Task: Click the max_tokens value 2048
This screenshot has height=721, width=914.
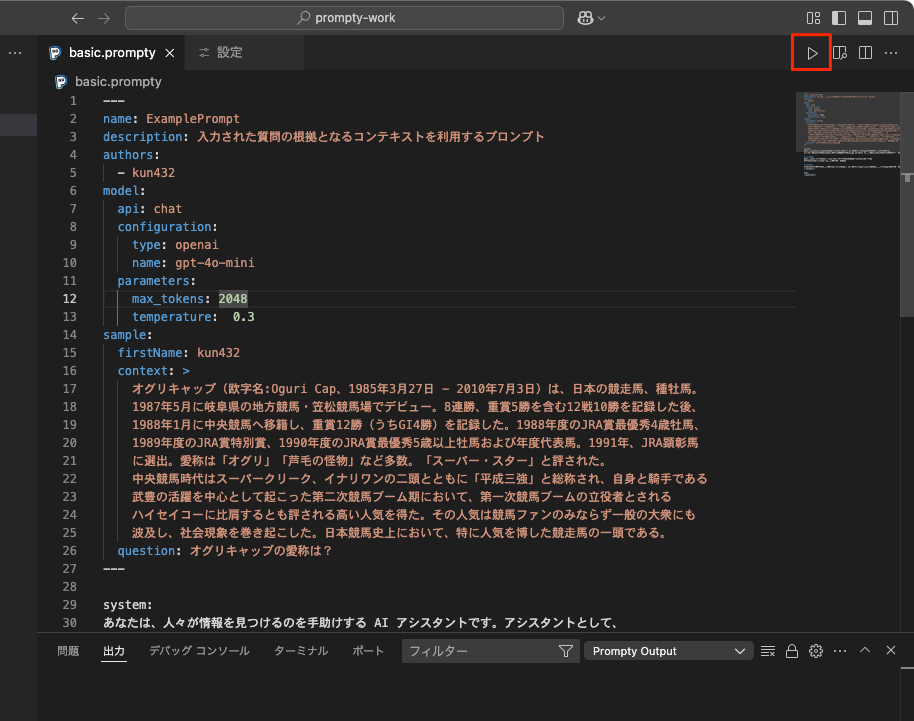Action: pyautogui.click(x=233, y=299)
